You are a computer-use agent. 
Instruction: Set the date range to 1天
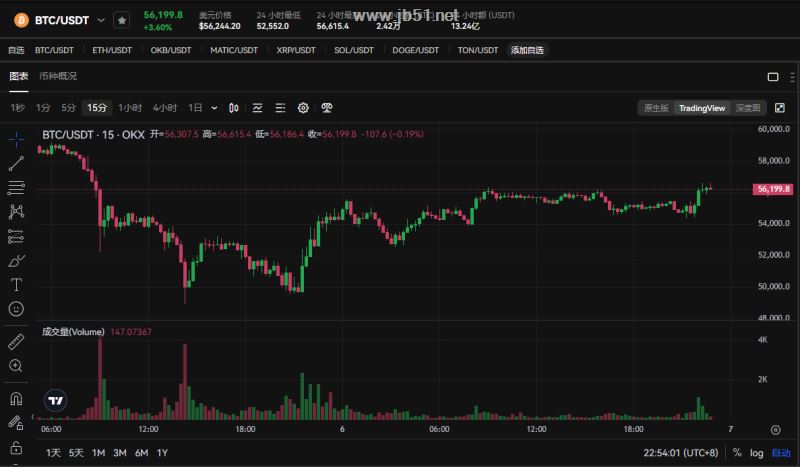coord(53,453)
